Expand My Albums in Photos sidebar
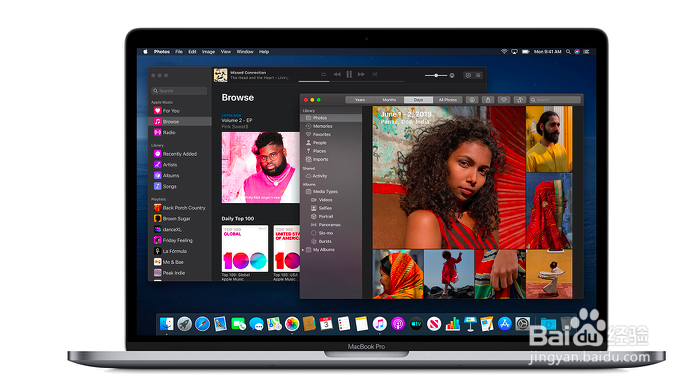Screen dimensions: 689x381 pos(303,250)
